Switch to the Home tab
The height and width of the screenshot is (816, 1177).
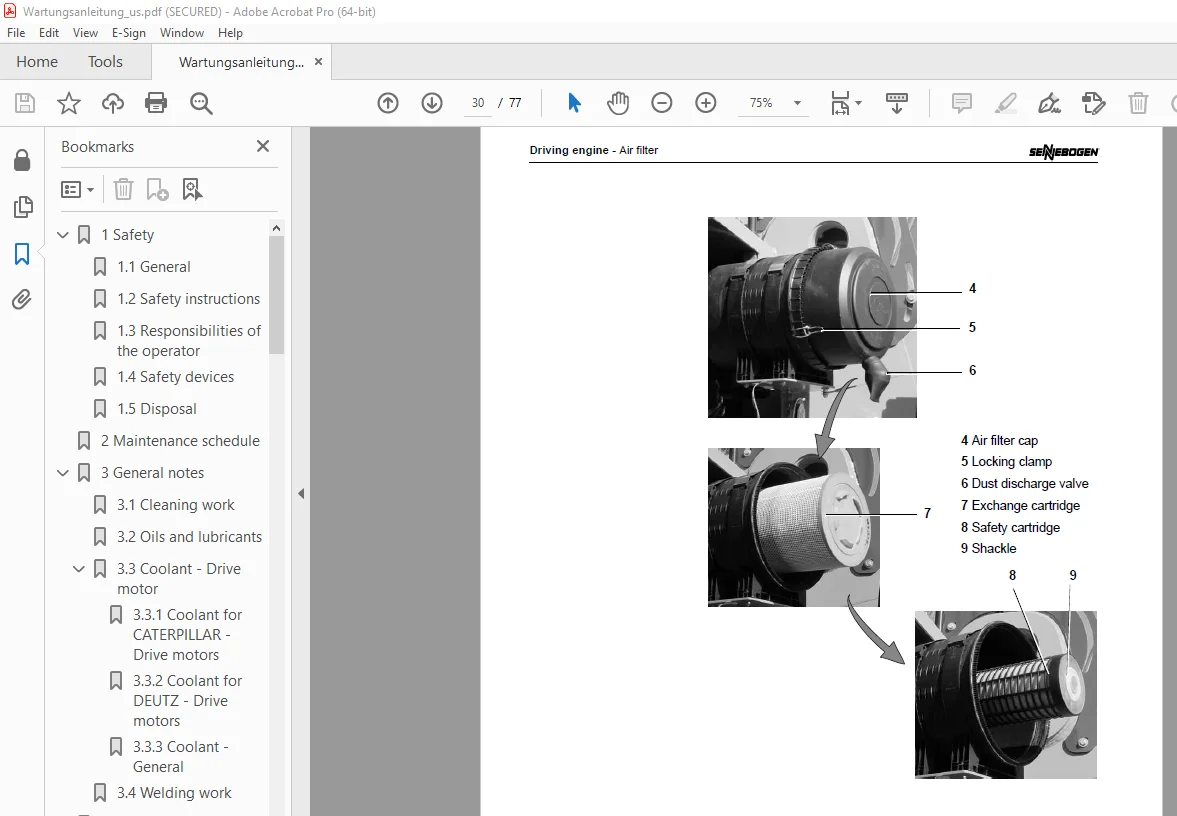tap(37, 62)
